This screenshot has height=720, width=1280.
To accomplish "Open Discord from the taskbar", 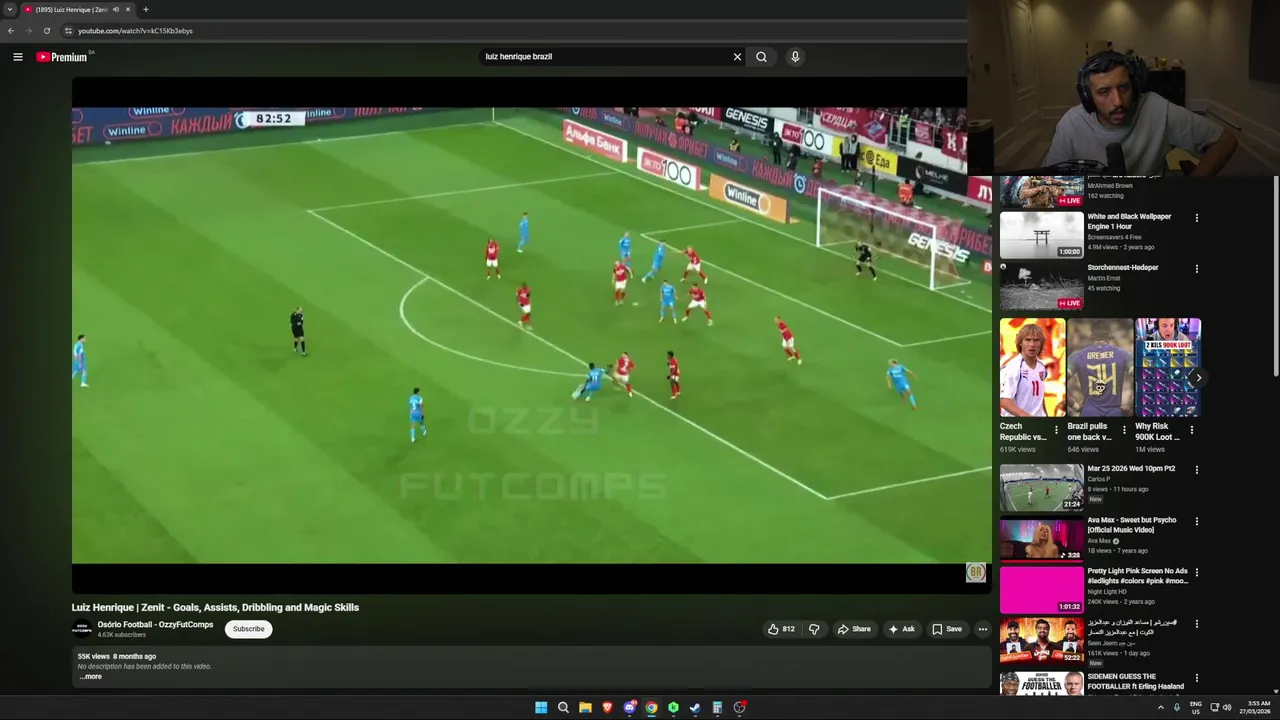I will click(629, 707).
